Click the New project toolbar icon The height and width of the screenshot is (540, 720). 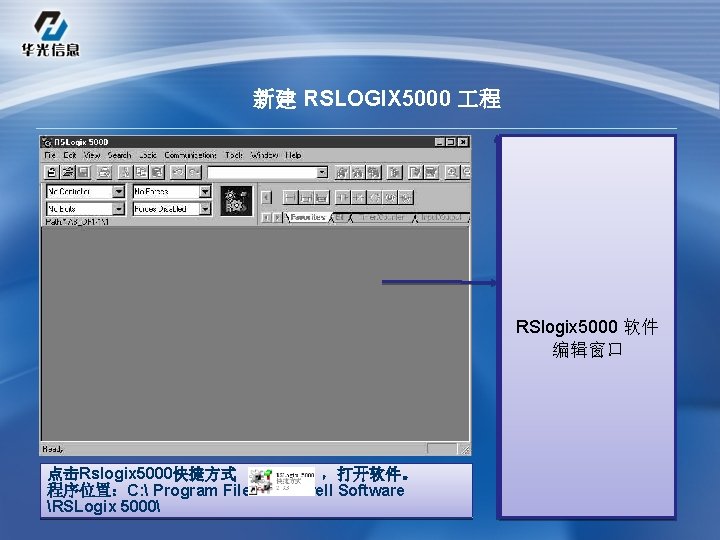point(52,172)
